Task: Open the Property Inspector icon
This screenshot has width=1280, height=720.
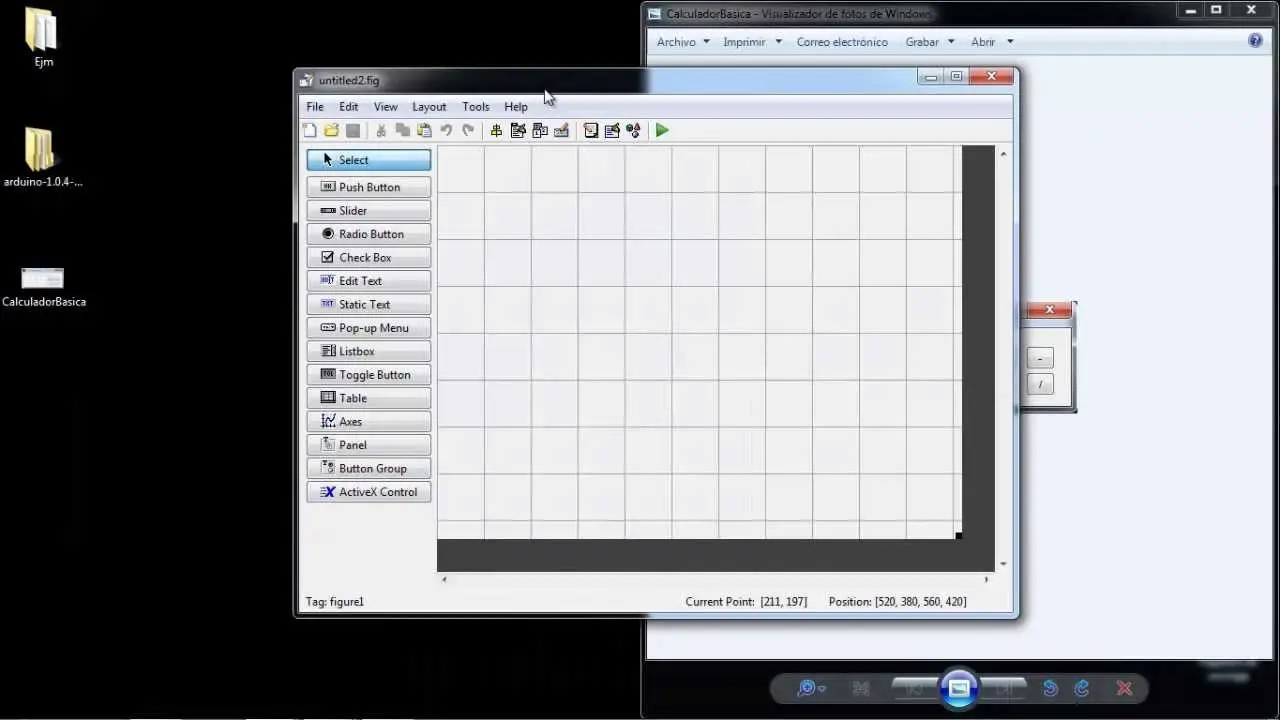Action: (612, 130)
